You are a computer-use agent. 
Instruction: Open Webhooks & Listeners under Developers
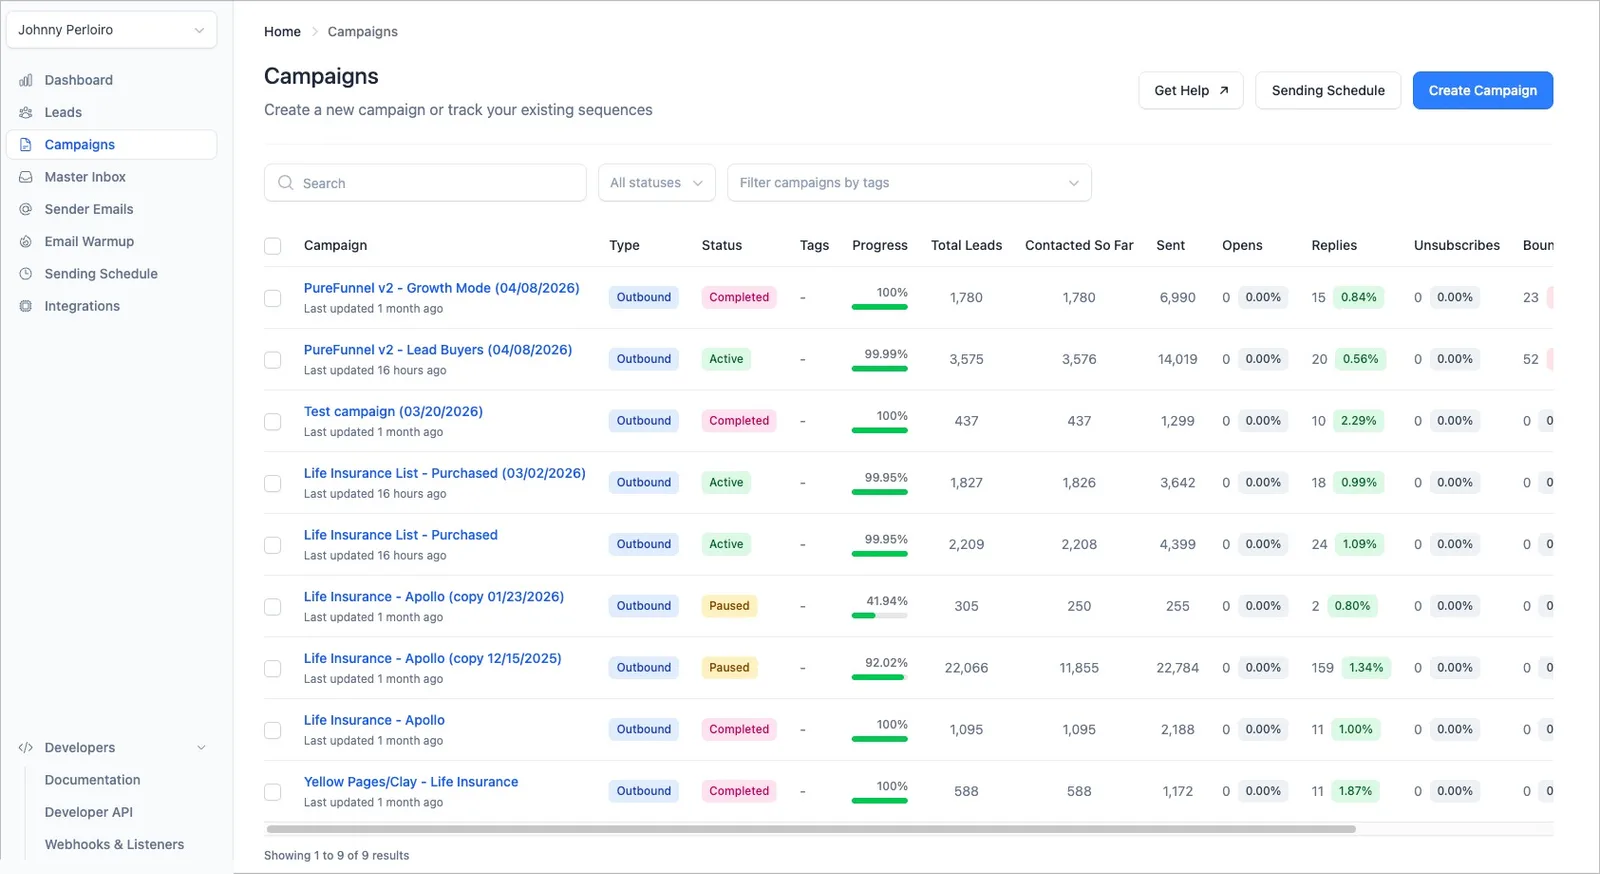(114, 845)
